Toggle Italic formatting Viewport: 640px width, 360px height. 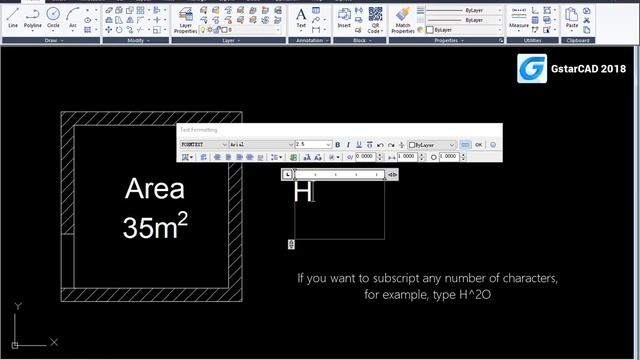coord(348,145)
